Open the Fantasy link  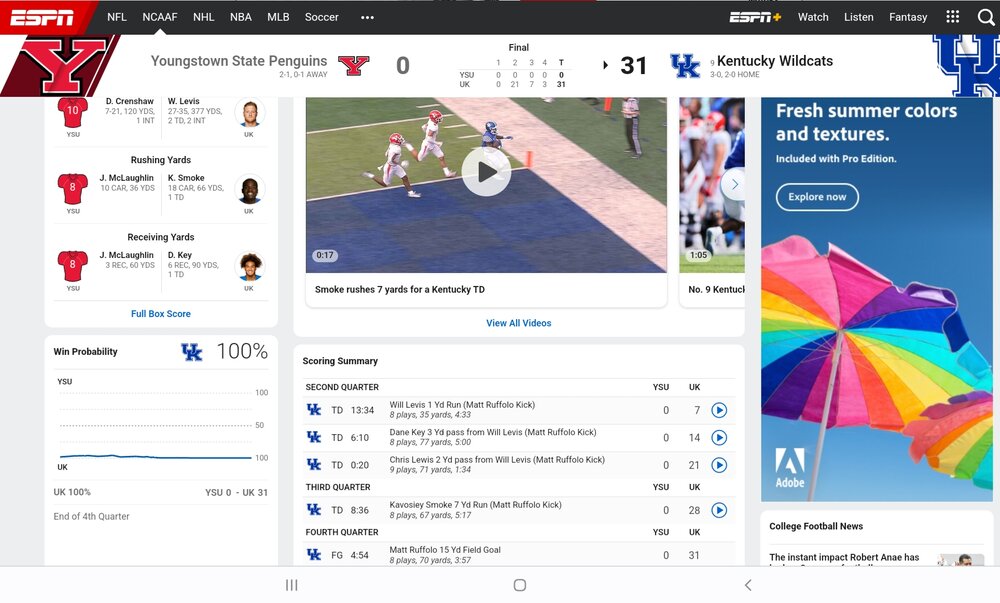[x=908, y=17]
